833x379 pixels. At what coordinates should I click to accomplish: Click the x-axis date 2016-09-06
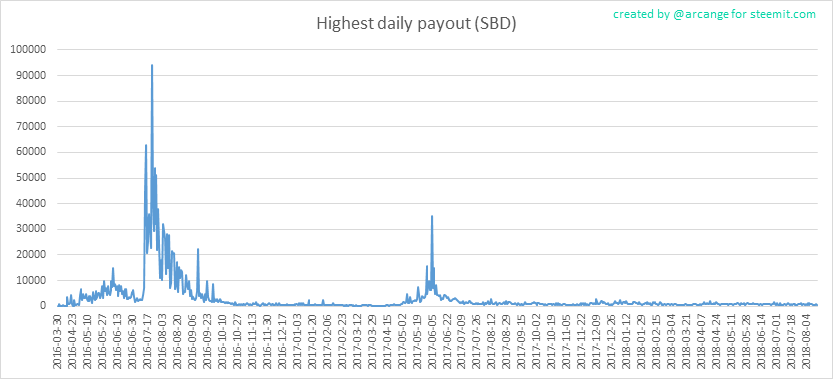pos(191,342)
